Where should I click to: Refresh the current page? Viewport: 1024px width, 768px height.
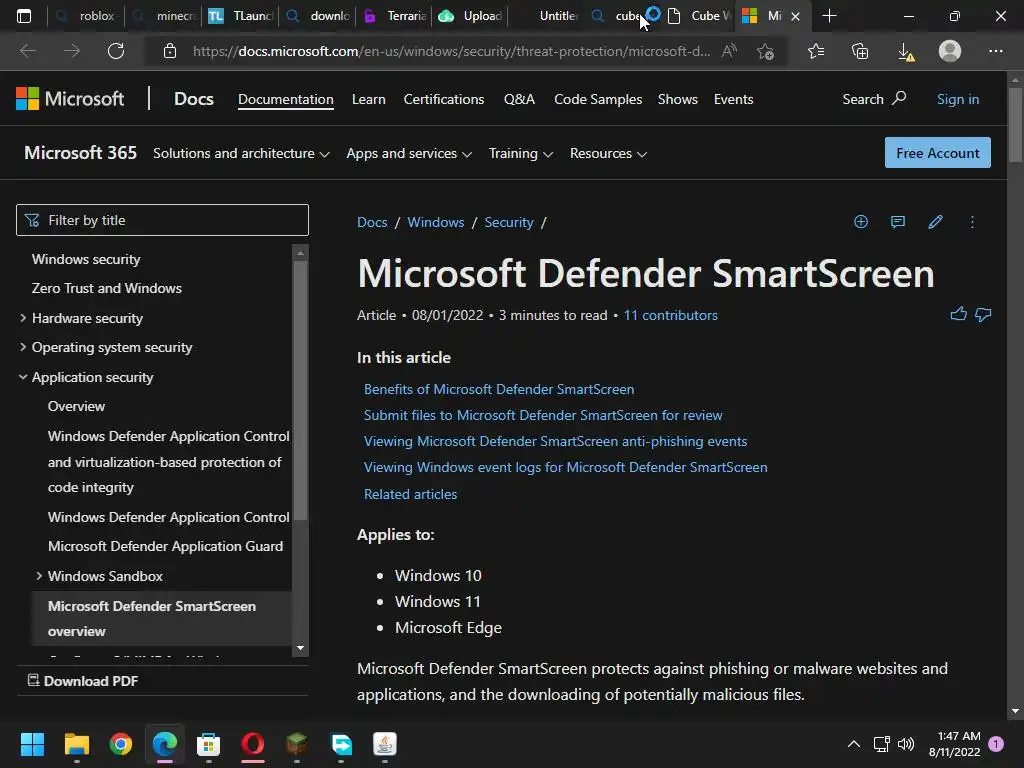point(116,51)
